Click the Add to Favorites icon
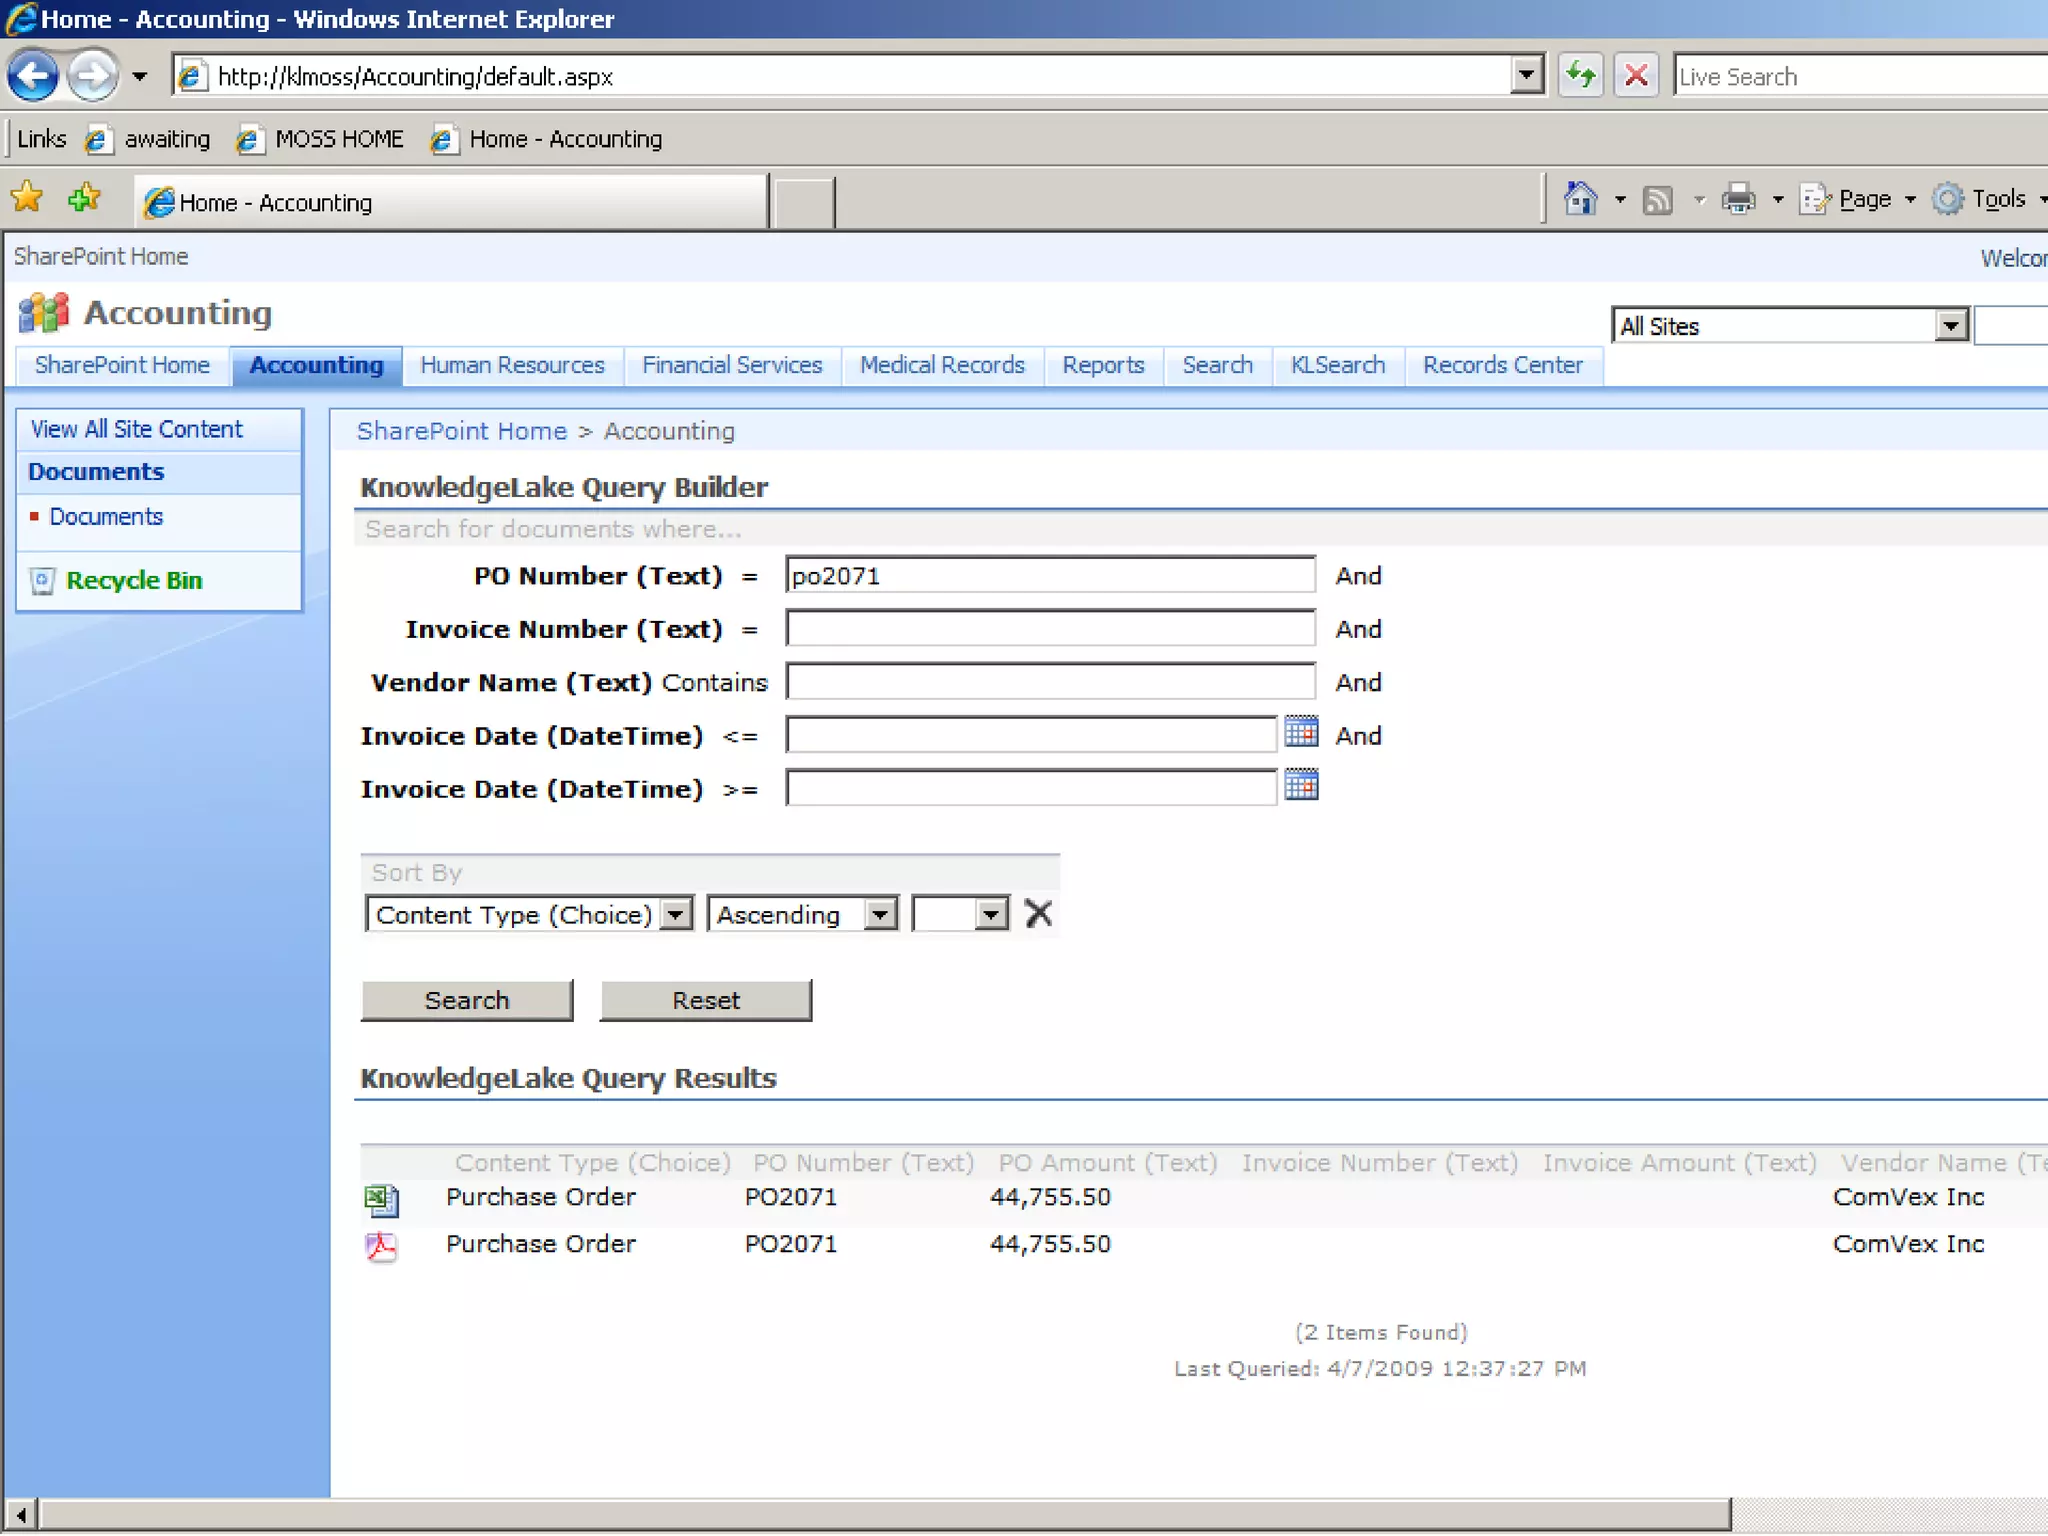 pyautogui.click(x=85, y=198)
